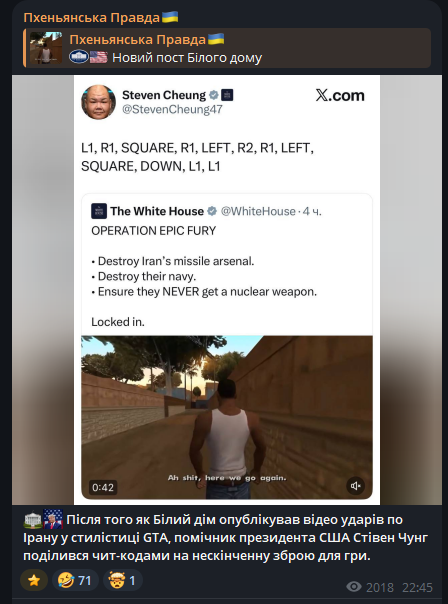Click the government affiliation badge beside Steven Cheung

[227, 95]
